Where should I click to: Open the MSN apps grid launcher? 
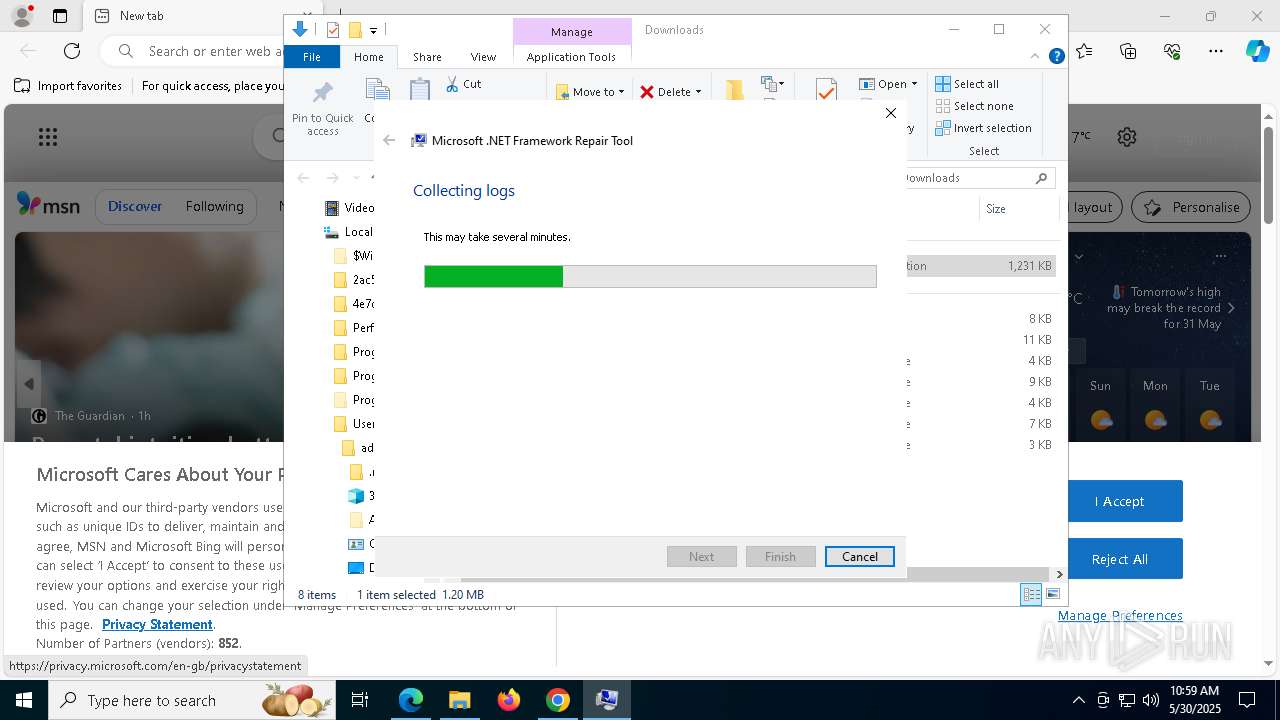click(47, 137)
